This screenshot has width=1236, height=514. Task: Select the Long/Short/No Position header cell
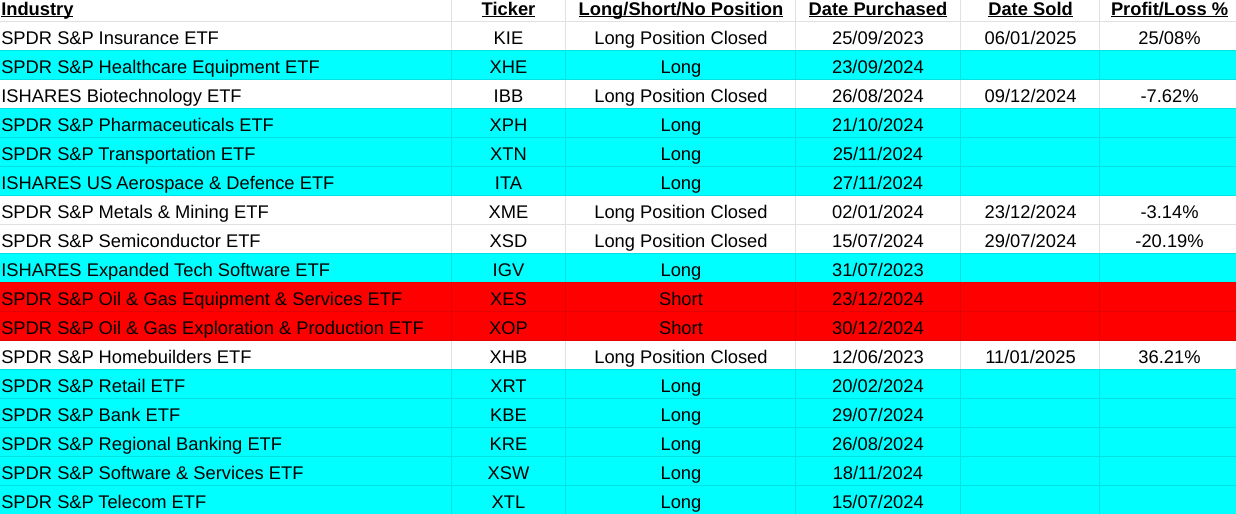point(680,9)
